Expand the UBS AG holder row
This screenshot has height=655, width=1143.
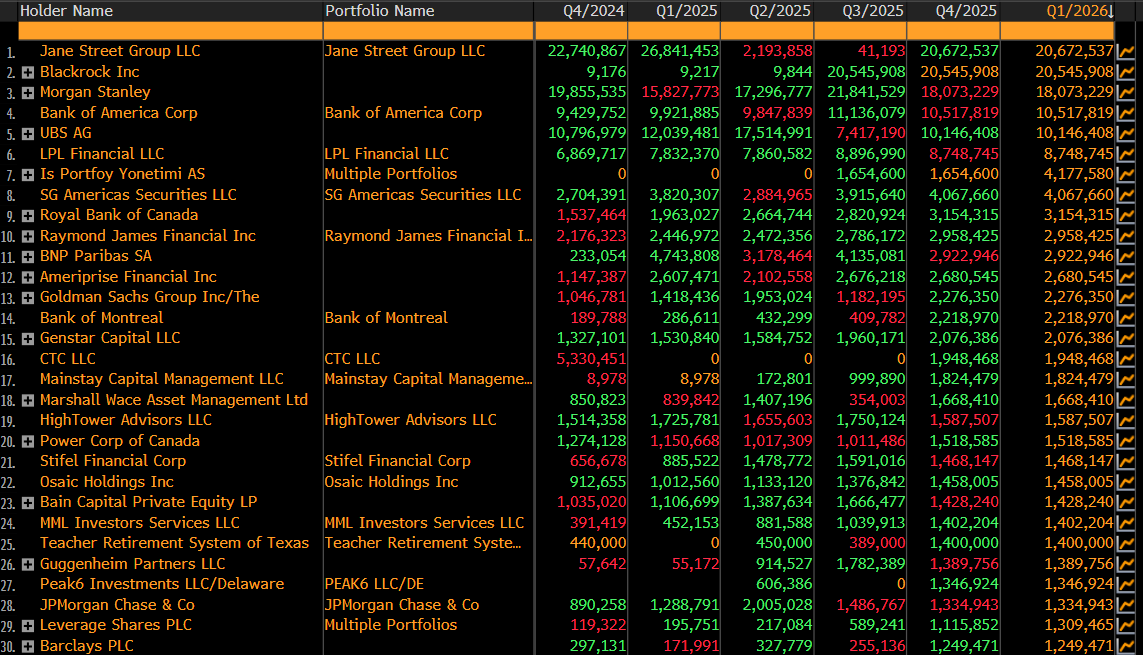pyautogui.click(x=28, y=133)
